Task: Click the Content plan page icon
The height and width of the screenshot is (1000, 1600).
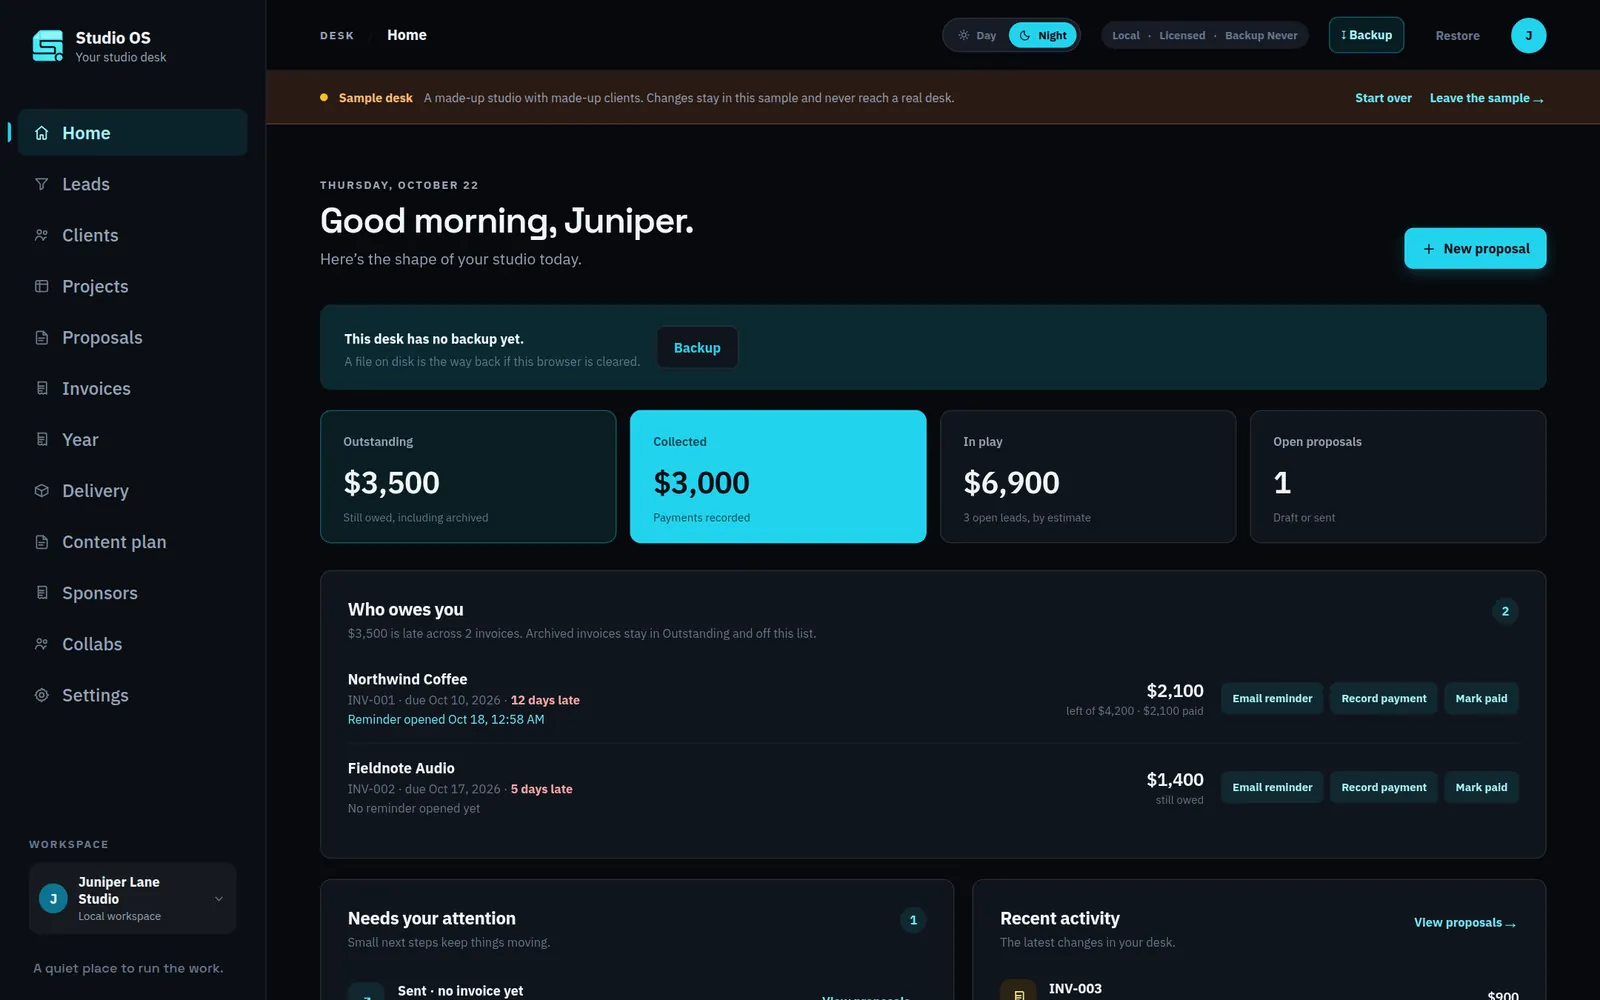Action: (x=41, y=541)
